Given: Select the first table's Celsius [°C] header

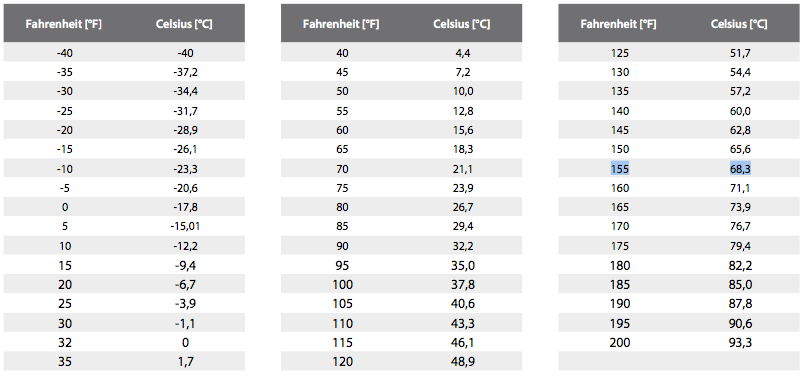Looking at the screenshot, I should (x=185, y=24).
